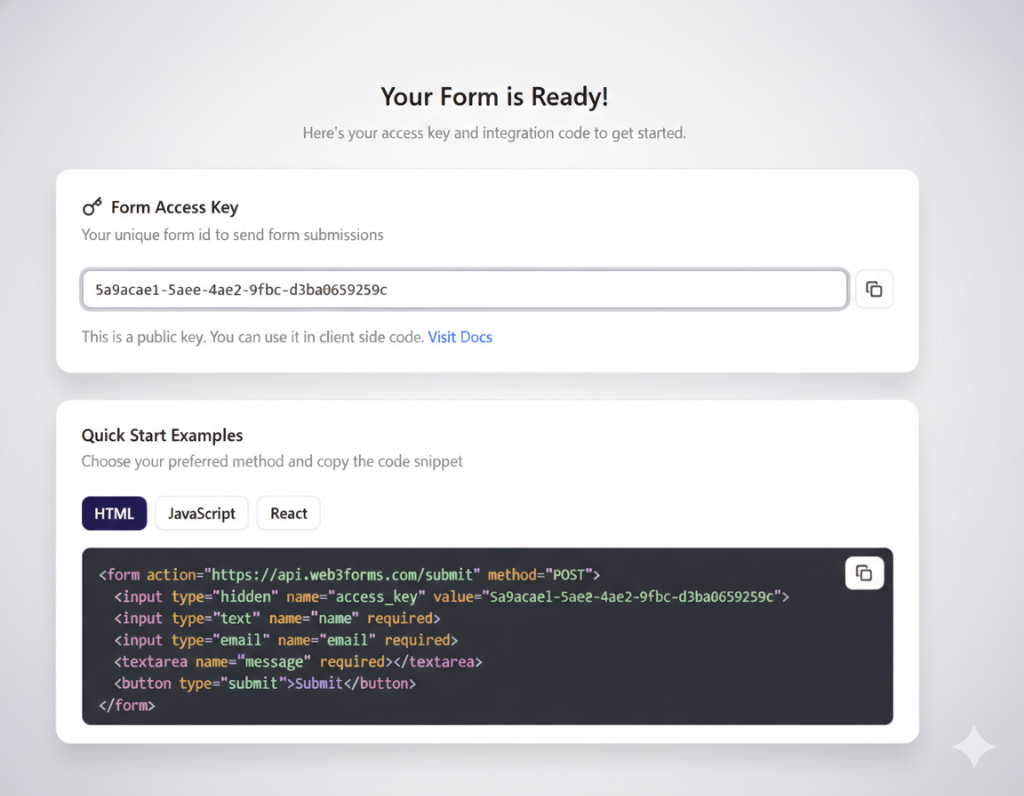Image resolution: width=1024 pixels, height=796 pixels.
Task: Click the web3forms submit URL in the code
Action: (340, 574)
